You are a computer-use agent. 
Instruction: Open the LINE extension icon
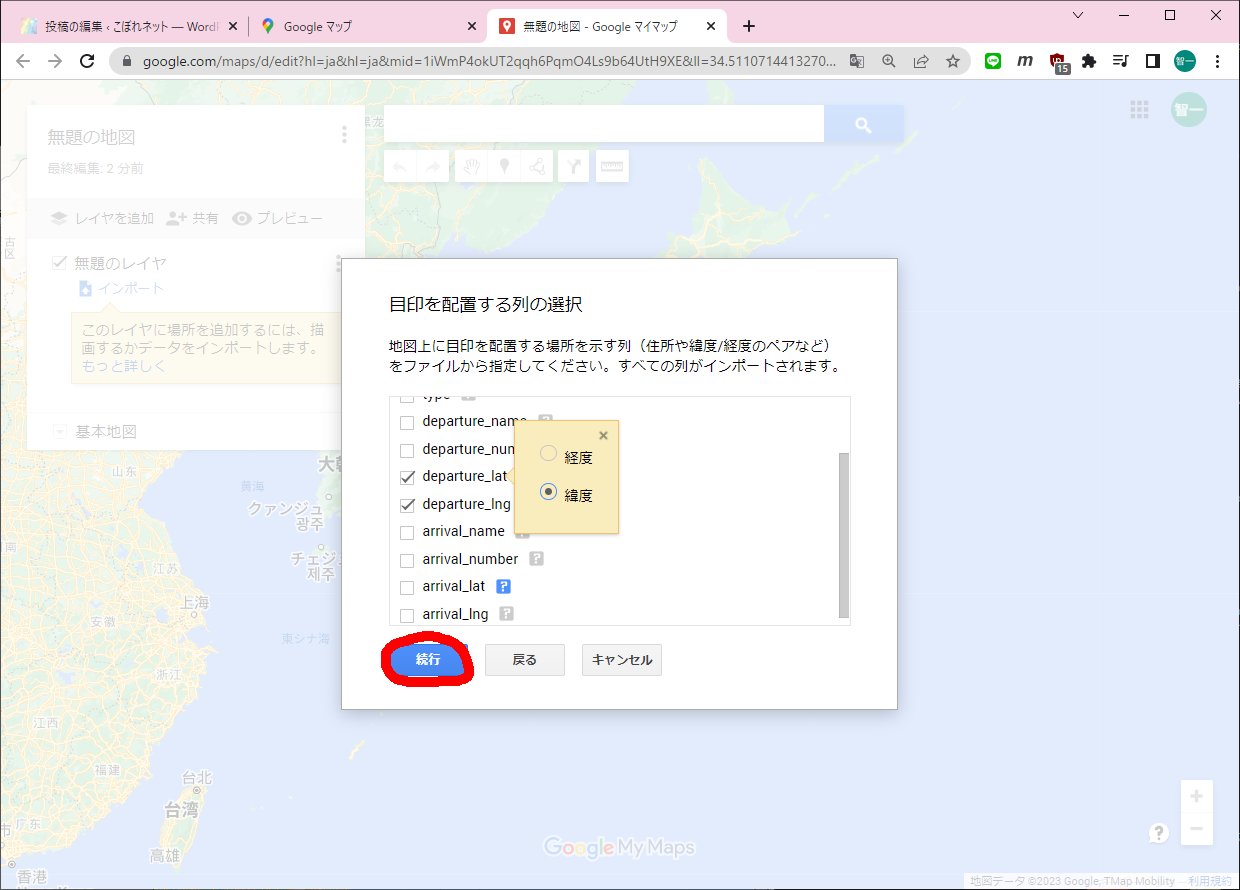point(993,61)
